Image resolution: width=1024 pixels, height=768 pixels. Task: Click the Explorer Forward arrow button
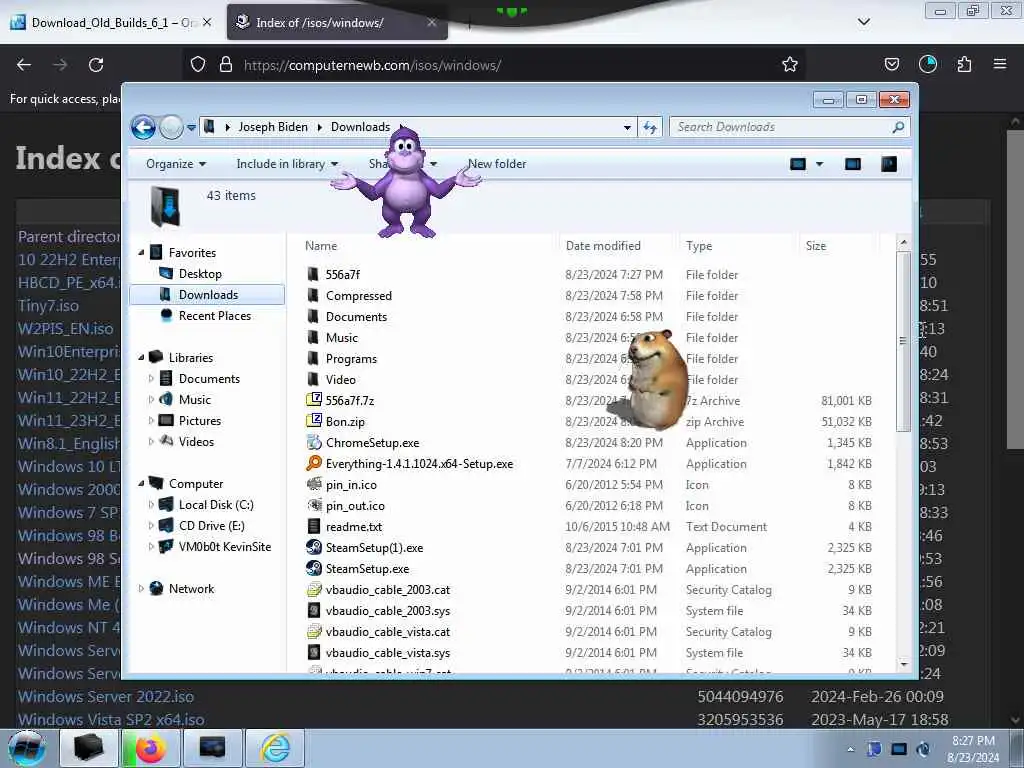171,127
